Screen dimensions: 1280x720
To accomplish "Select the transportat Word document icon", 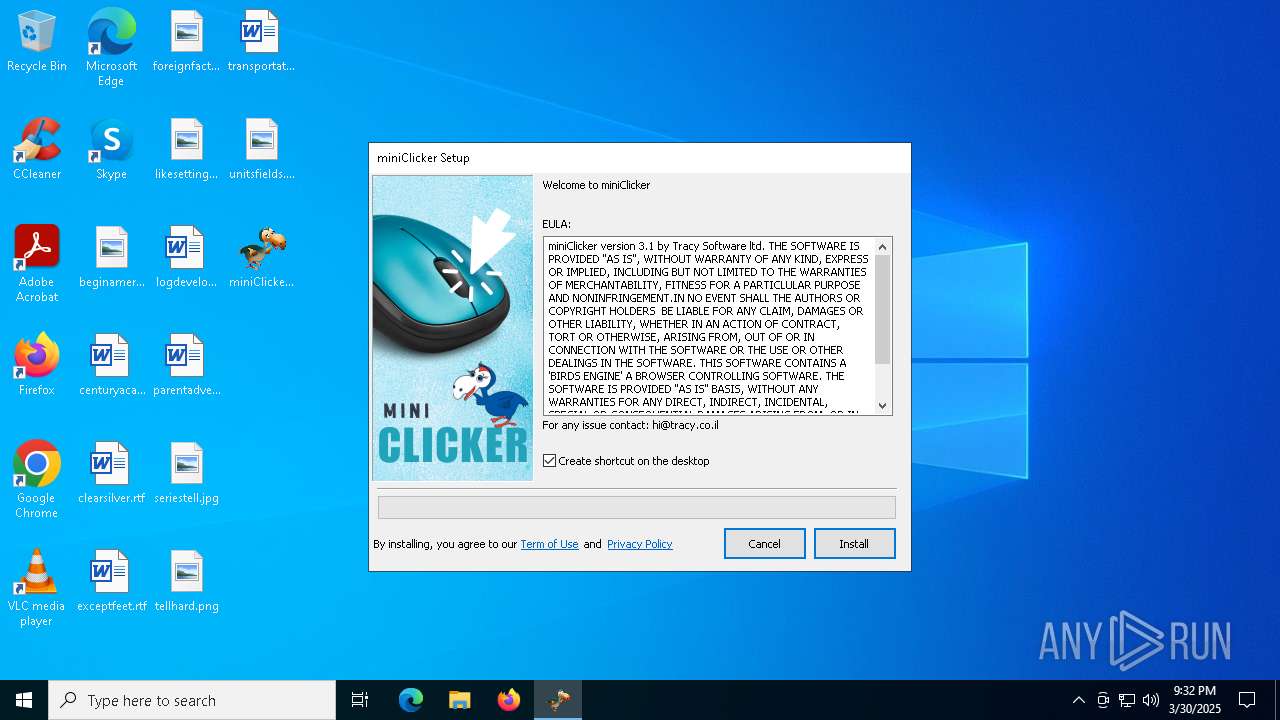I will [x=261, y=42].
